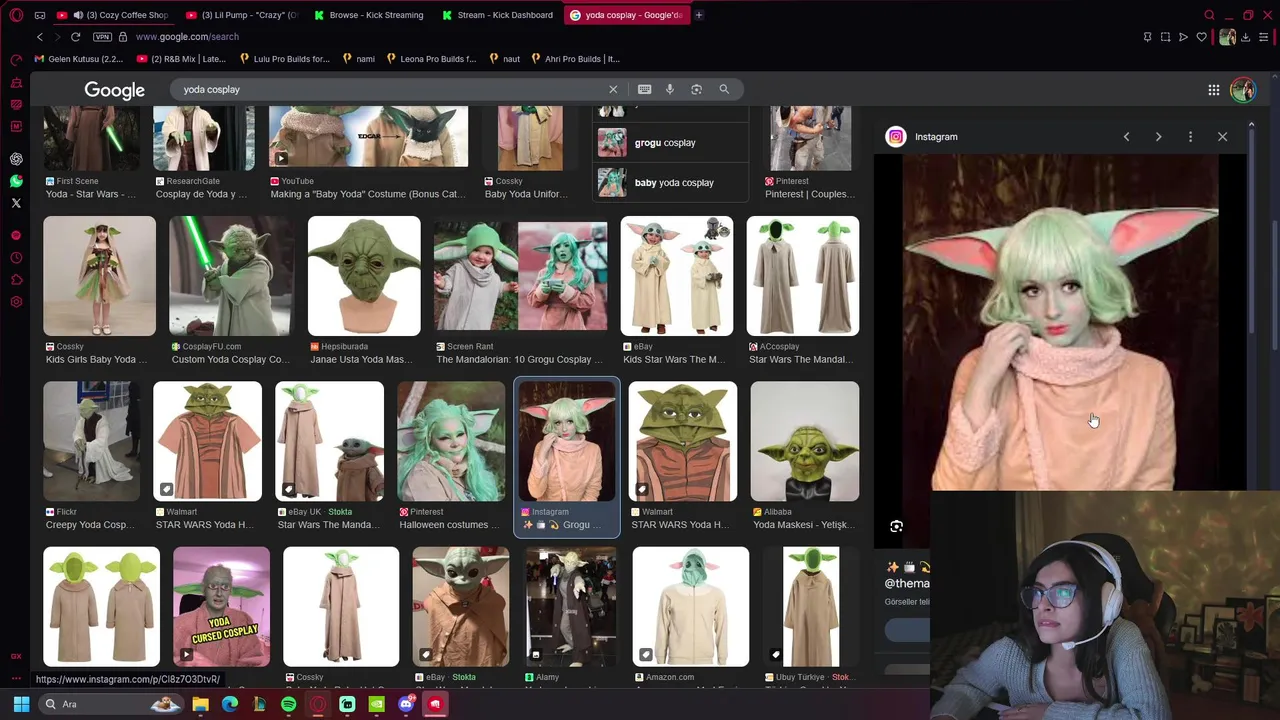Close the Instagram image preview panel
This screenshot has width=1280, height=720.
1222,137
